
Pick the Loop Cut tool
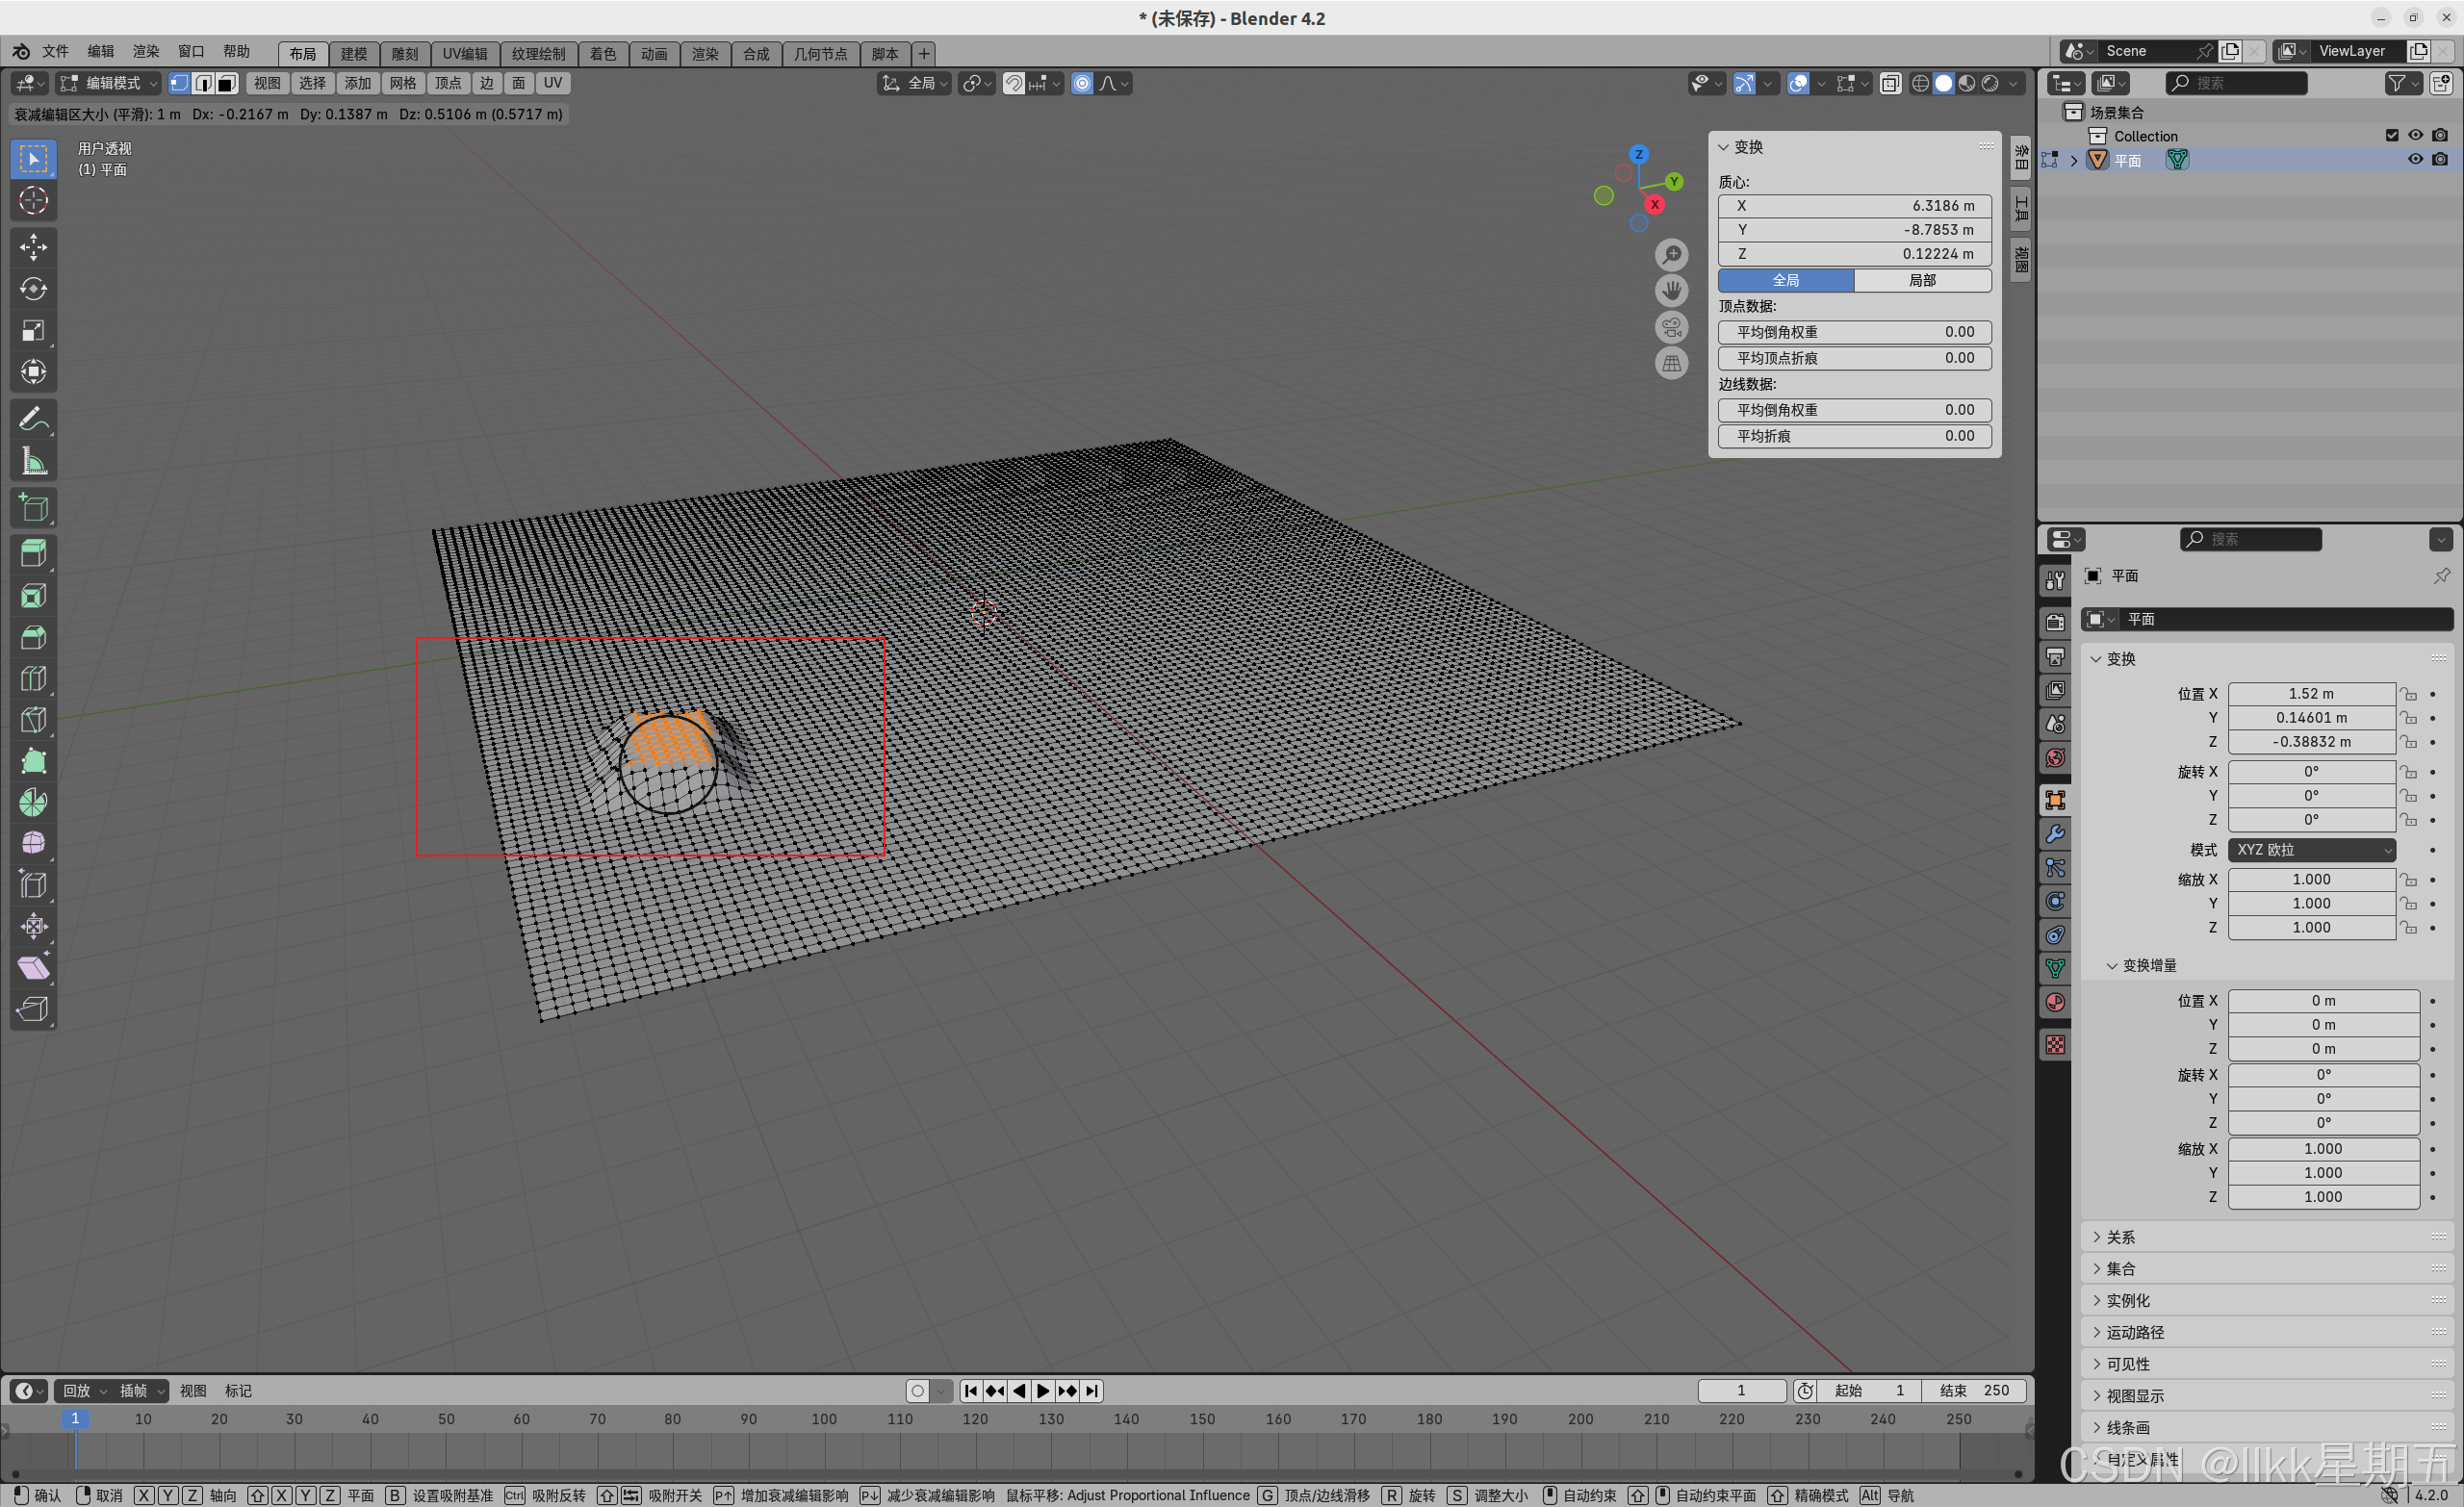click(x=33, y=679)
